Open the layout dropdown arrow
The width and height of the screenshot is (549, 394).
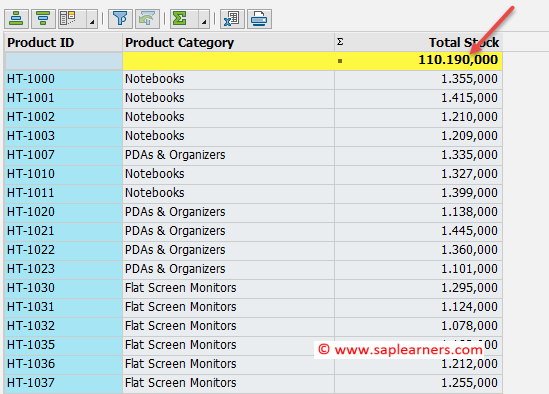(x=92, y=19)
